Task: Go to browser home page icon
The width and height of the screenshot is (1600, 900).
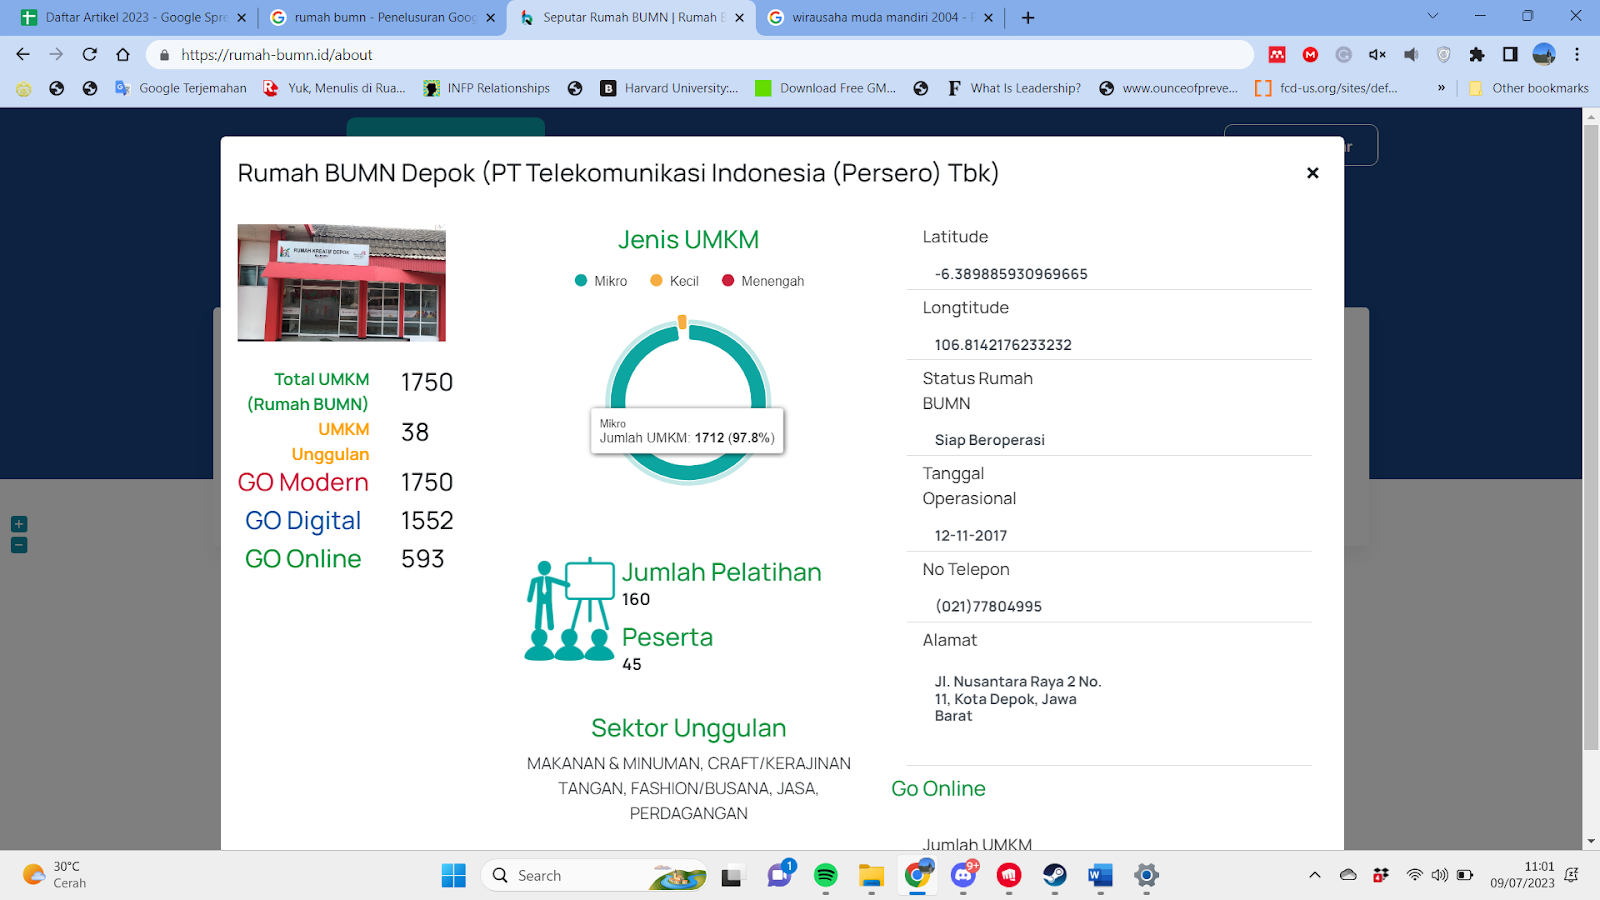Action: click(x=123, y=55)
